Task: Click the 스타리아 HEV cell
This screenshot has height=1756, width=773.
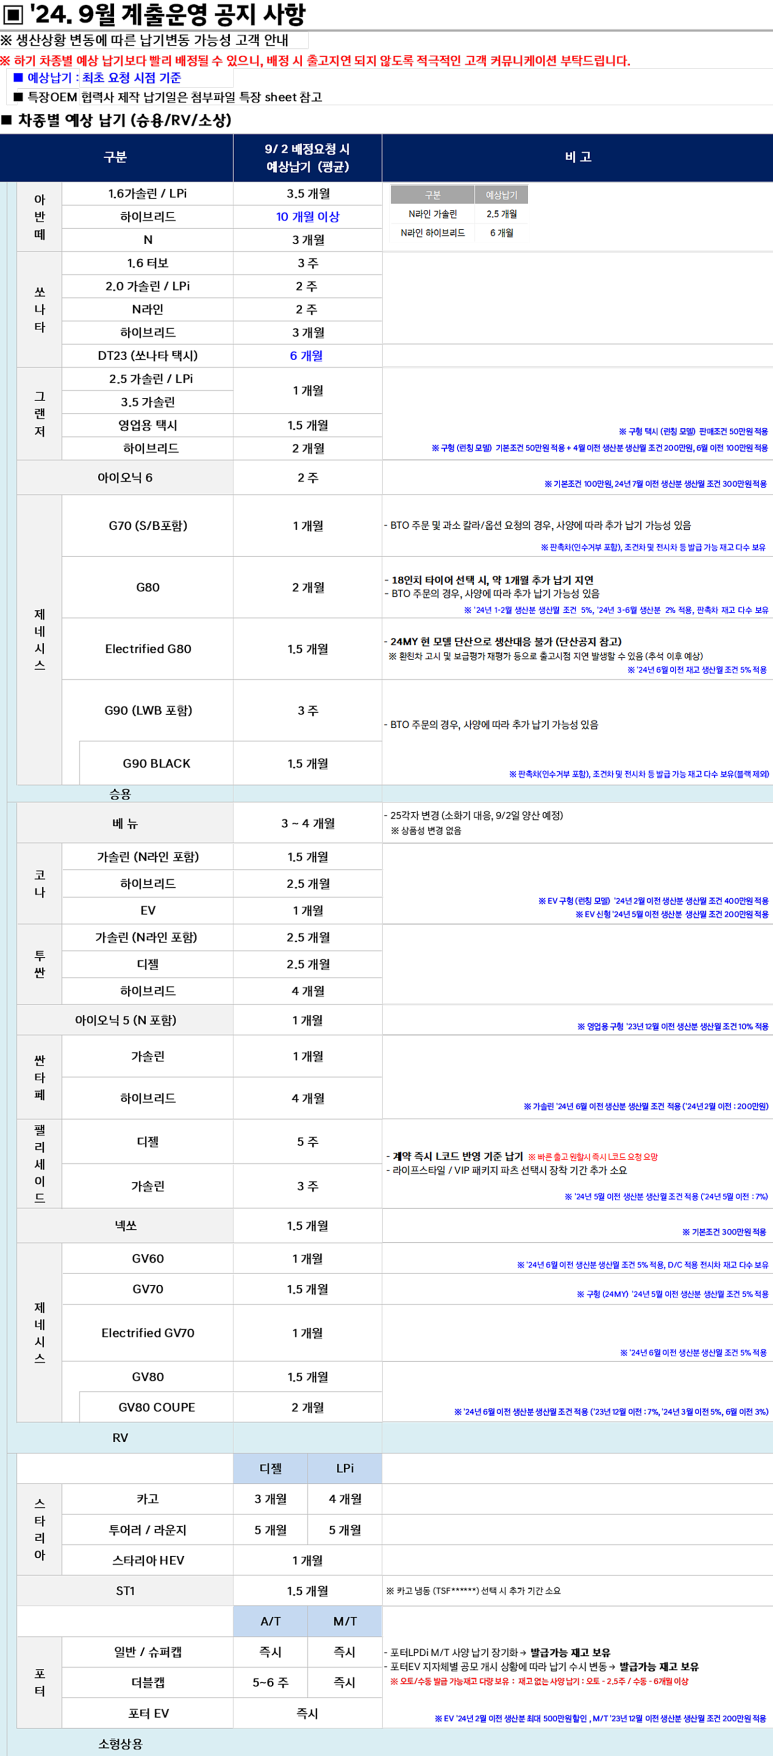Action: [148, 1560]
